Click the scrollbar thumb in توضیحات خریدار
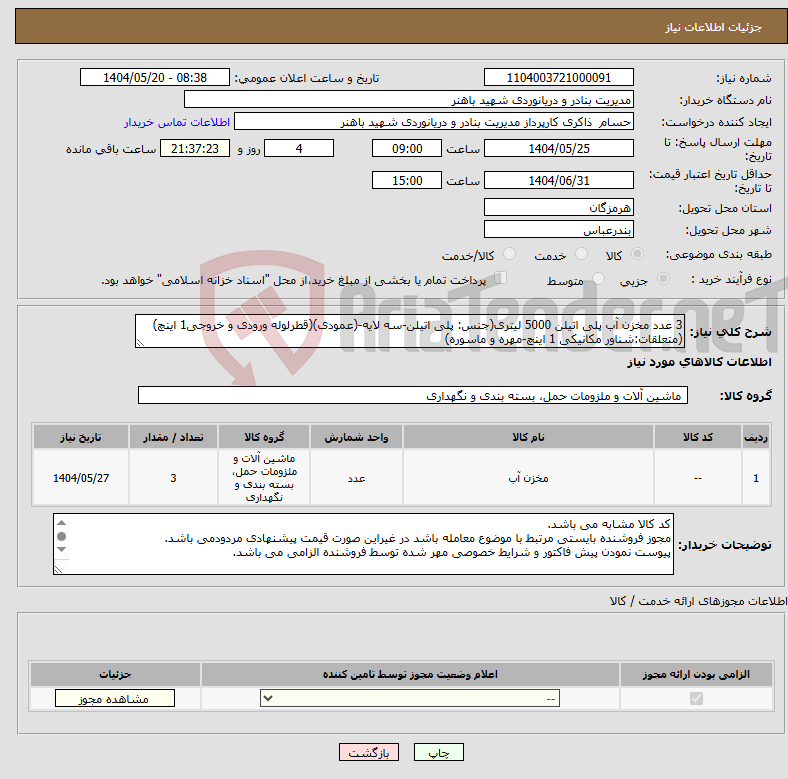788x779 pixels. coord(61,536)
